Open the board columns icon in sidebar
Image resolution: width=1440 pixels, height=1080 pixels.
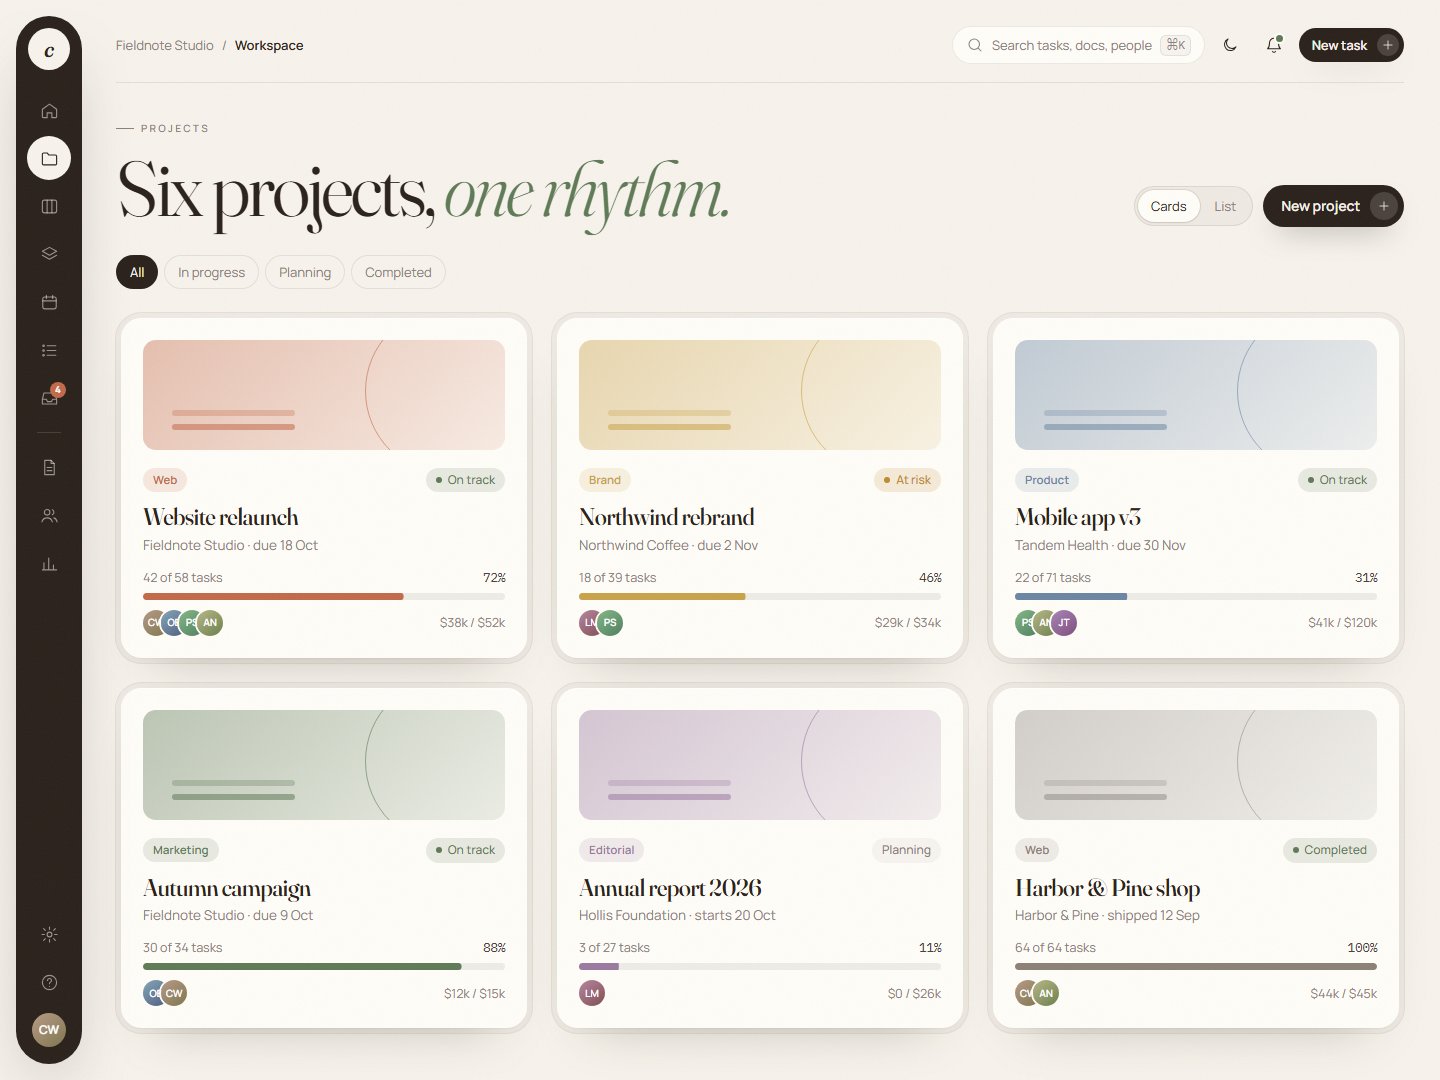[49, 206]
